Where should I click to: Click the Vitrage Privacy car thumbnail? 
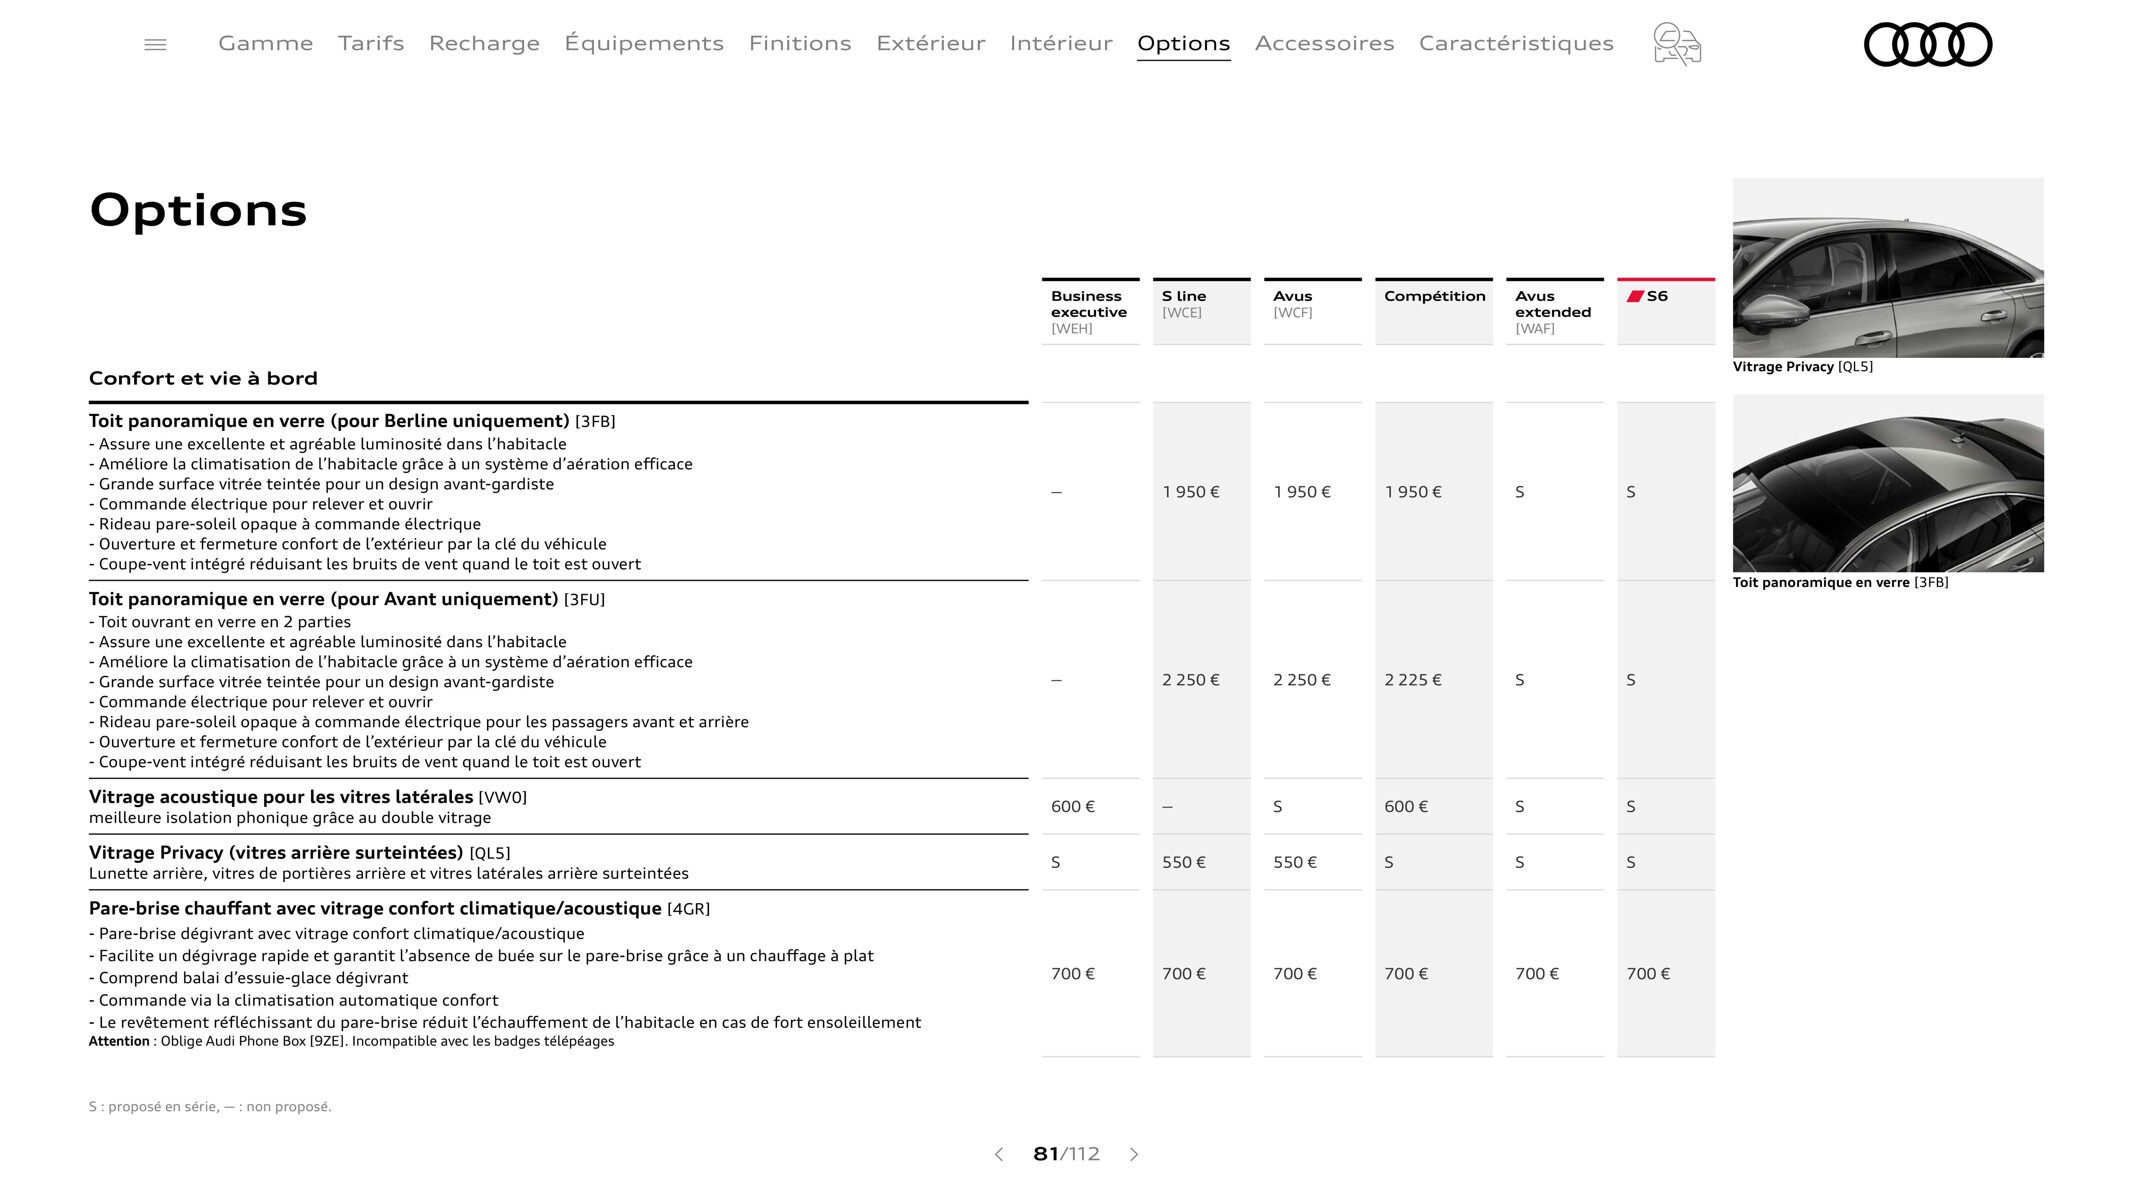coord(1888,267)
